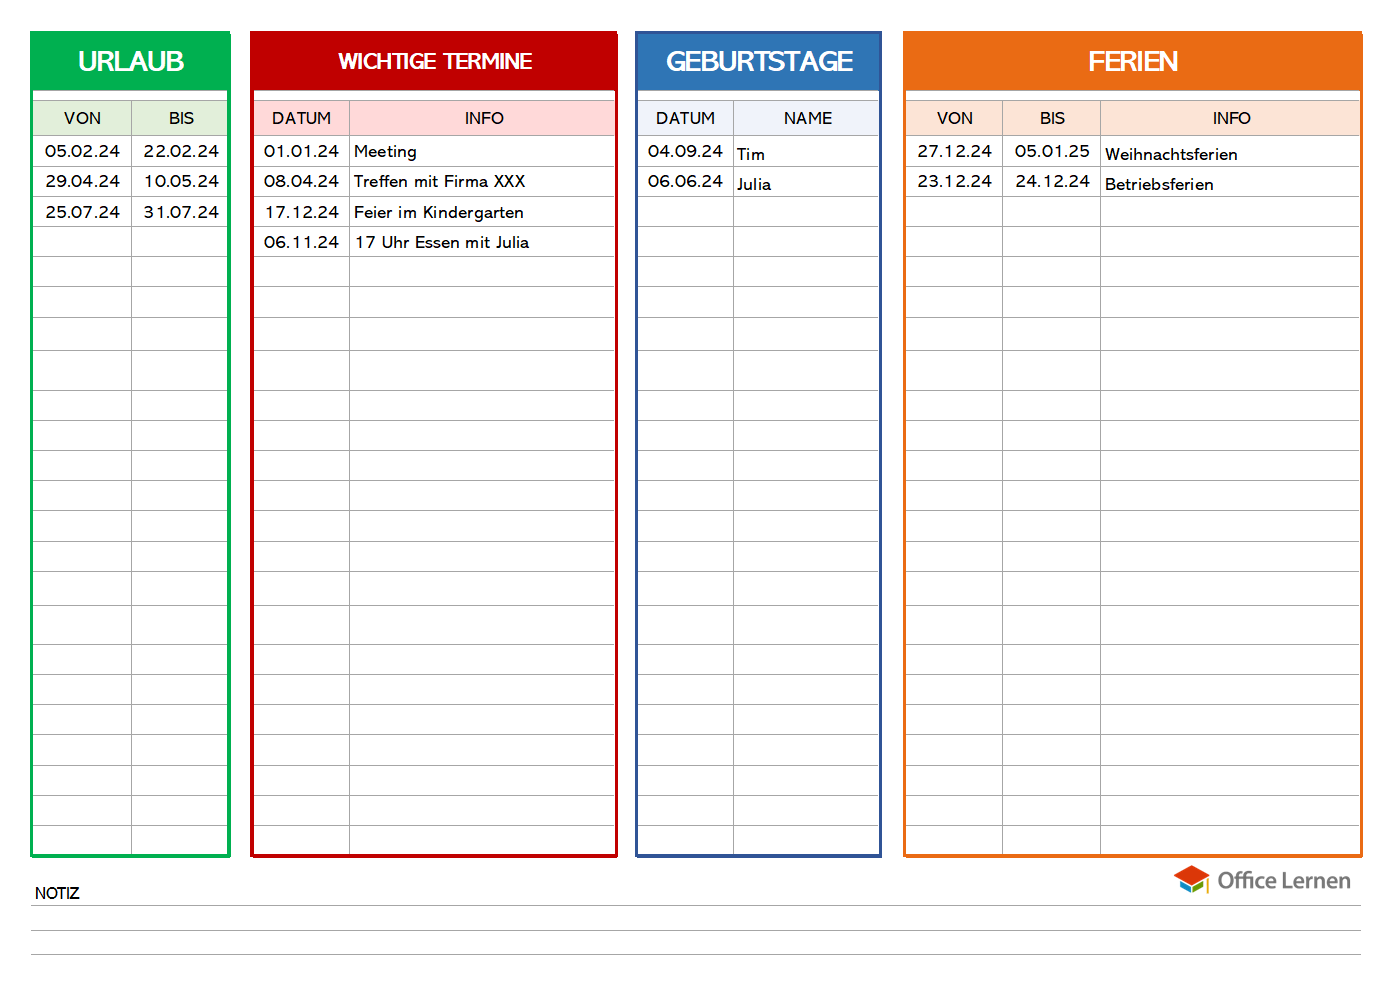This screenshot has width=1394, height=981.
Task: Click the 'Betriebsferien' entry in FERIEN
Action: click(x=1159, y=184)
